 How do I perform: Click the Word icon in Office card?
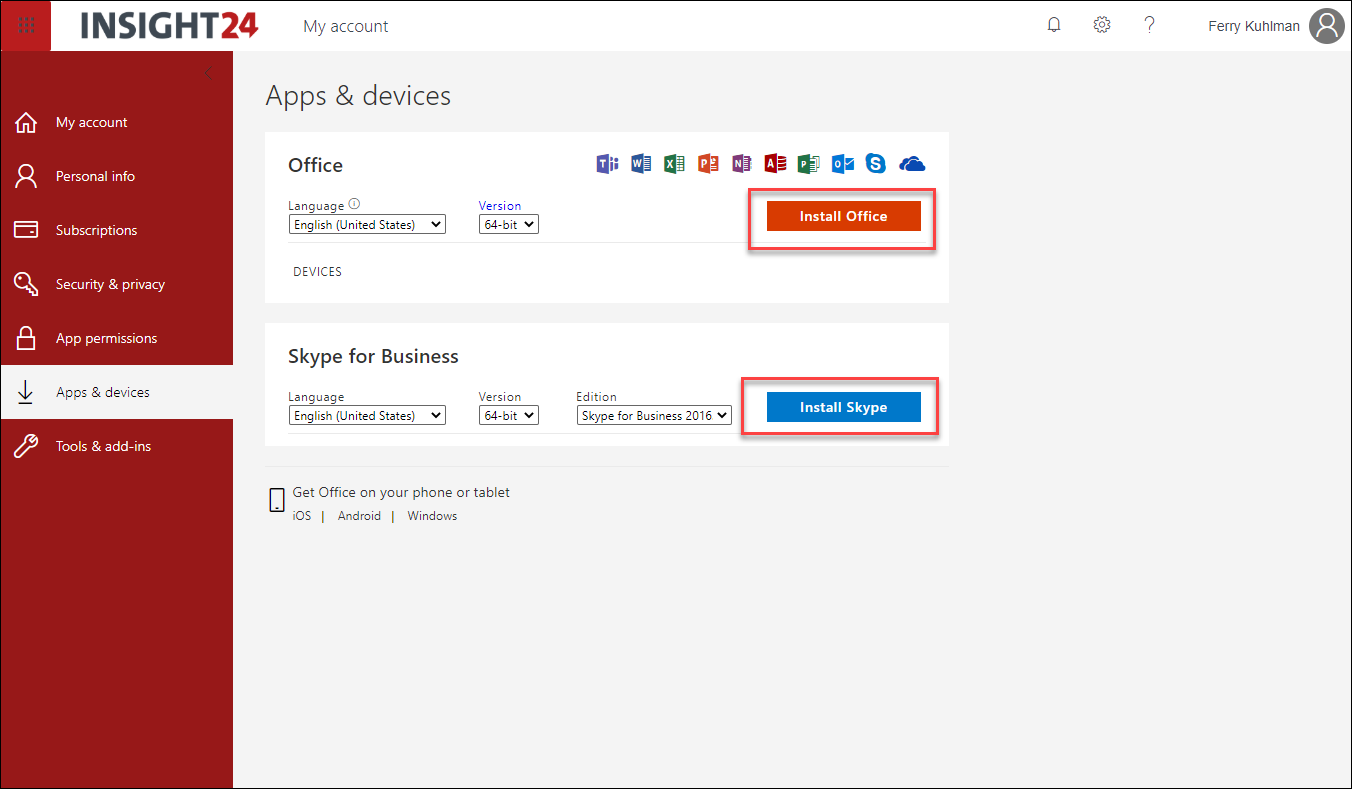(641, 164)
